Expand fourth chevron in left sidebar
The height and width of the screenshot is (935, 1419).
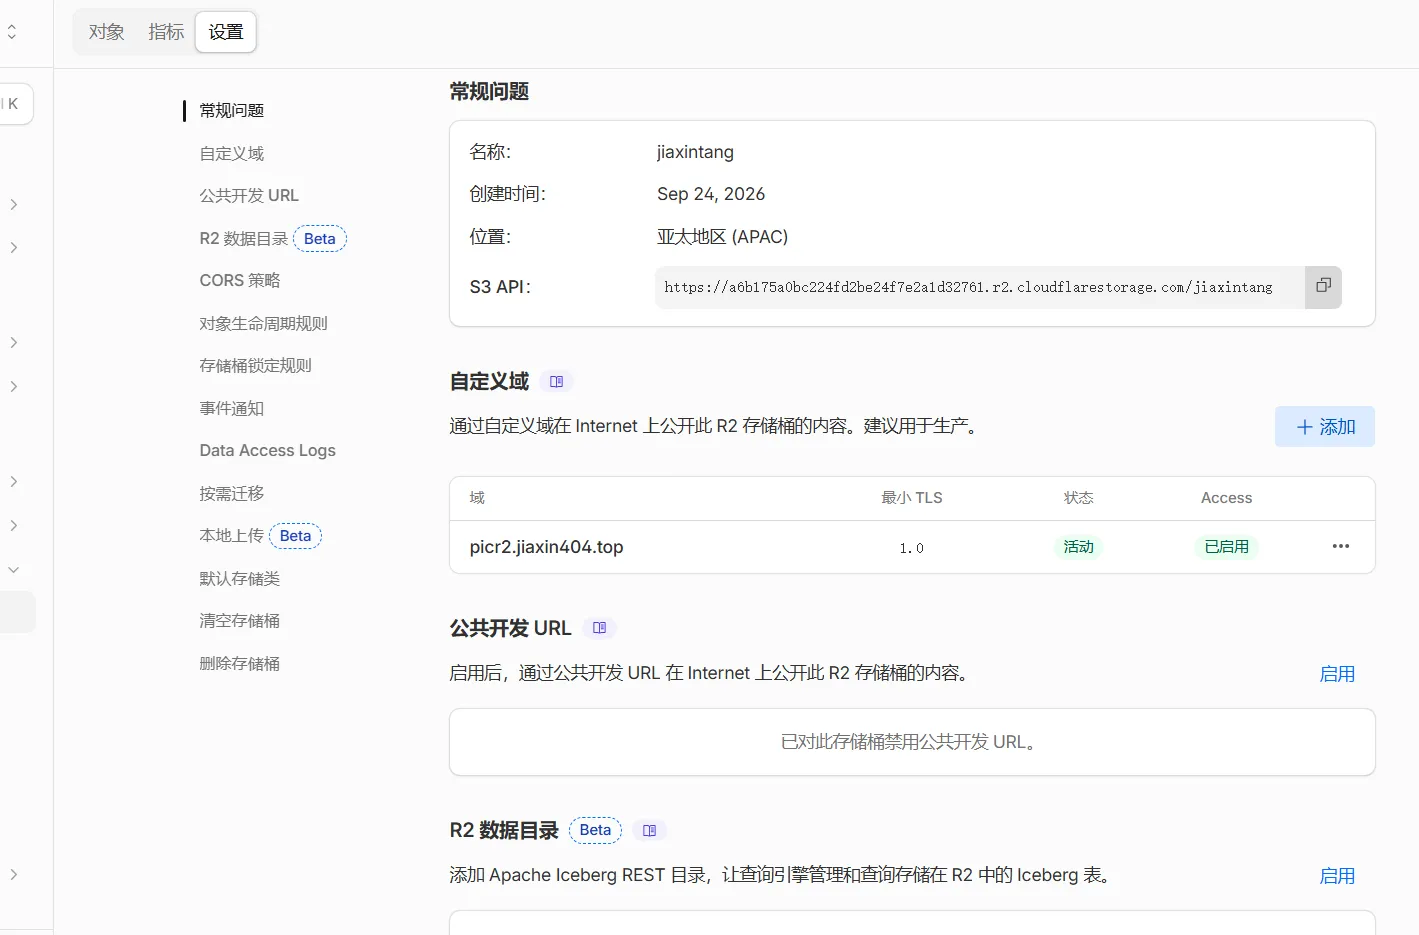[x=14, y=386]
